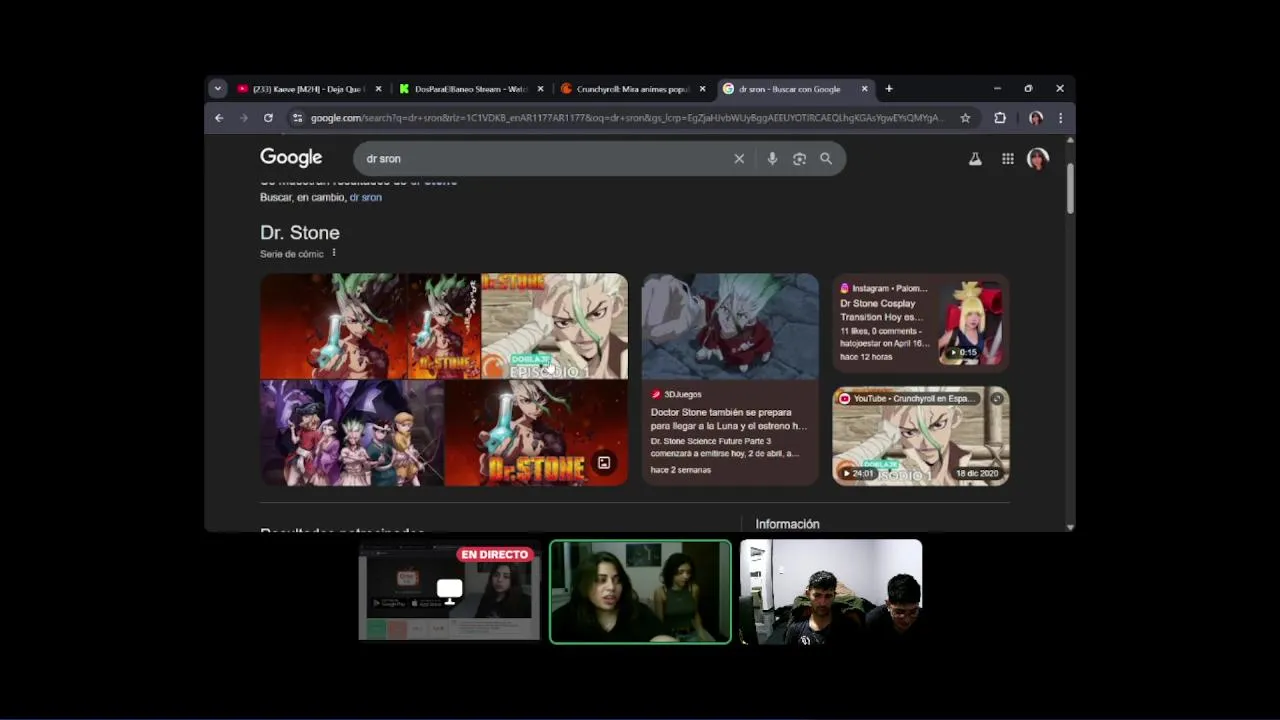Screen dimensions: 1280x720
Task: Close the DosParaElBaneo Stream tab
Action: point(540,89)
